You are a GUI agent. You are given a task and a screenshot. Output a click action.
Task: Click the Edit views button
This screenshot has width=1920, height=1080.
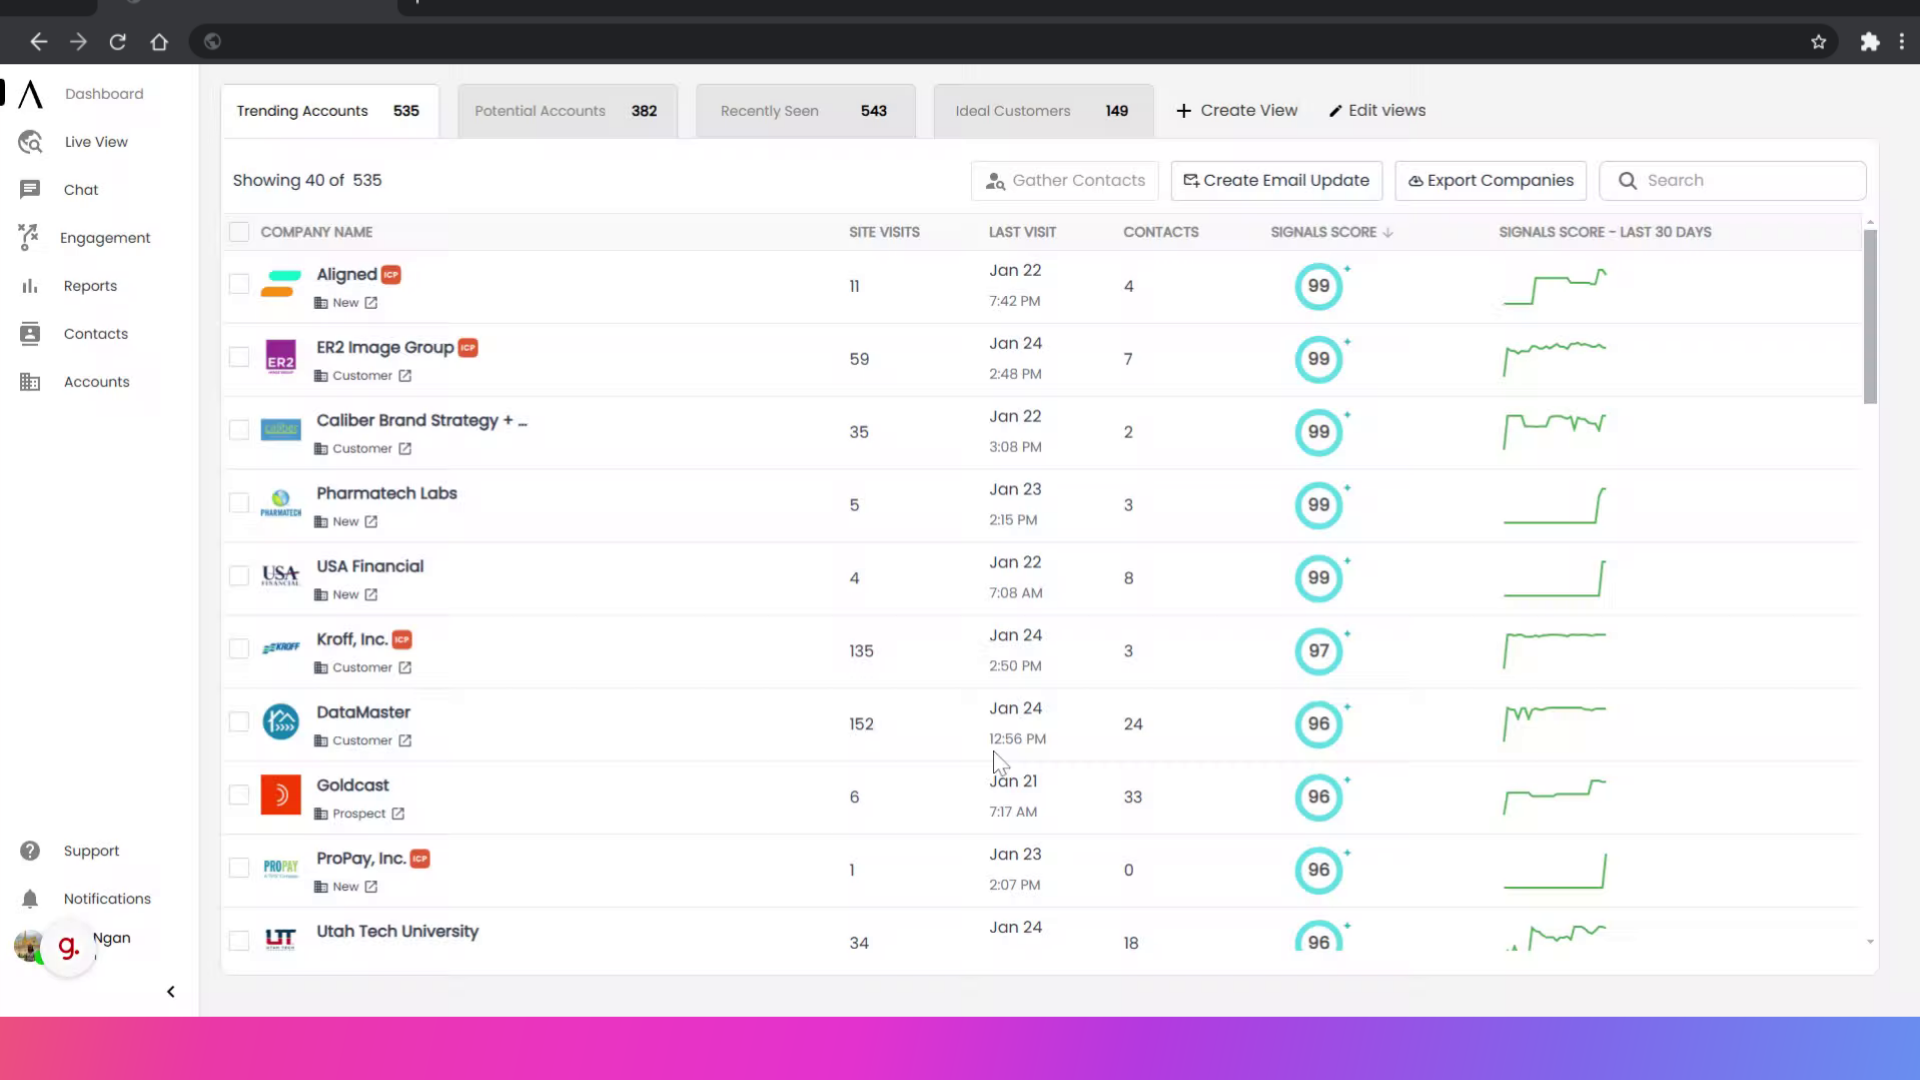pos(1377,111)
